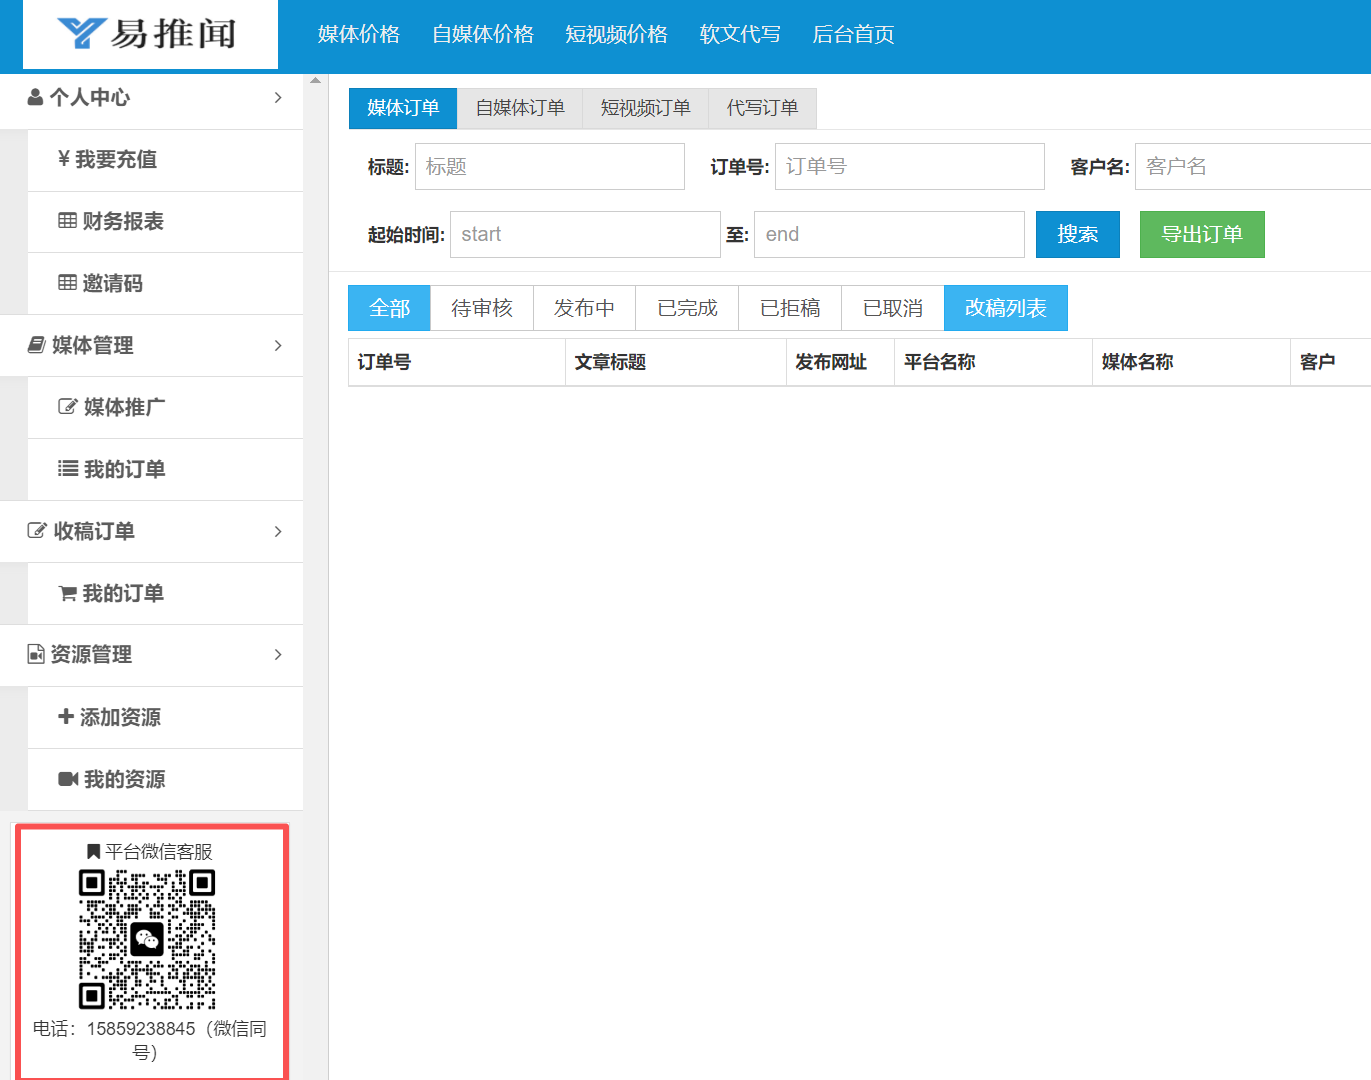Screen dimensions: 1371x1080
Task: Click the phone number 15859238845 text
Action: tap(141, 1028)
